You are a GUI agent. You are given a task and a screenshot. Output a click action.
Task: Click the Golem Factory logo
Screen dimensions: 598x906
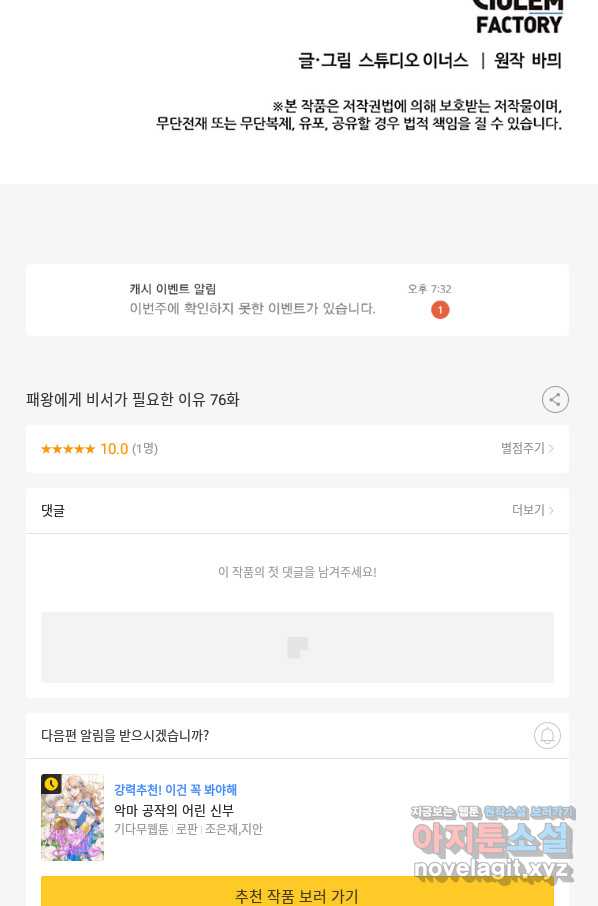518,17
